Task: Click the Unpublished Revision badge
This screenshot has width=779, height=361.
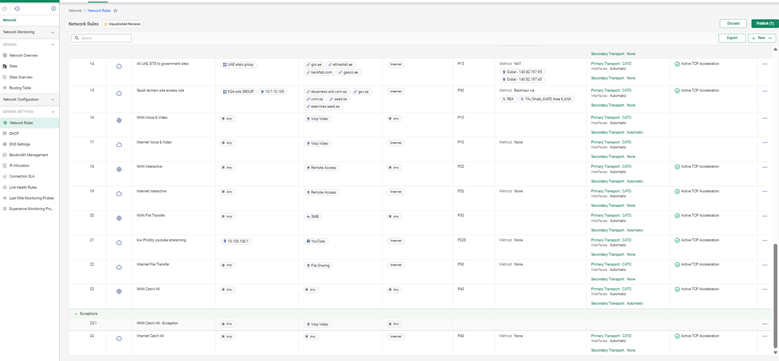Action: click(123, 24)
